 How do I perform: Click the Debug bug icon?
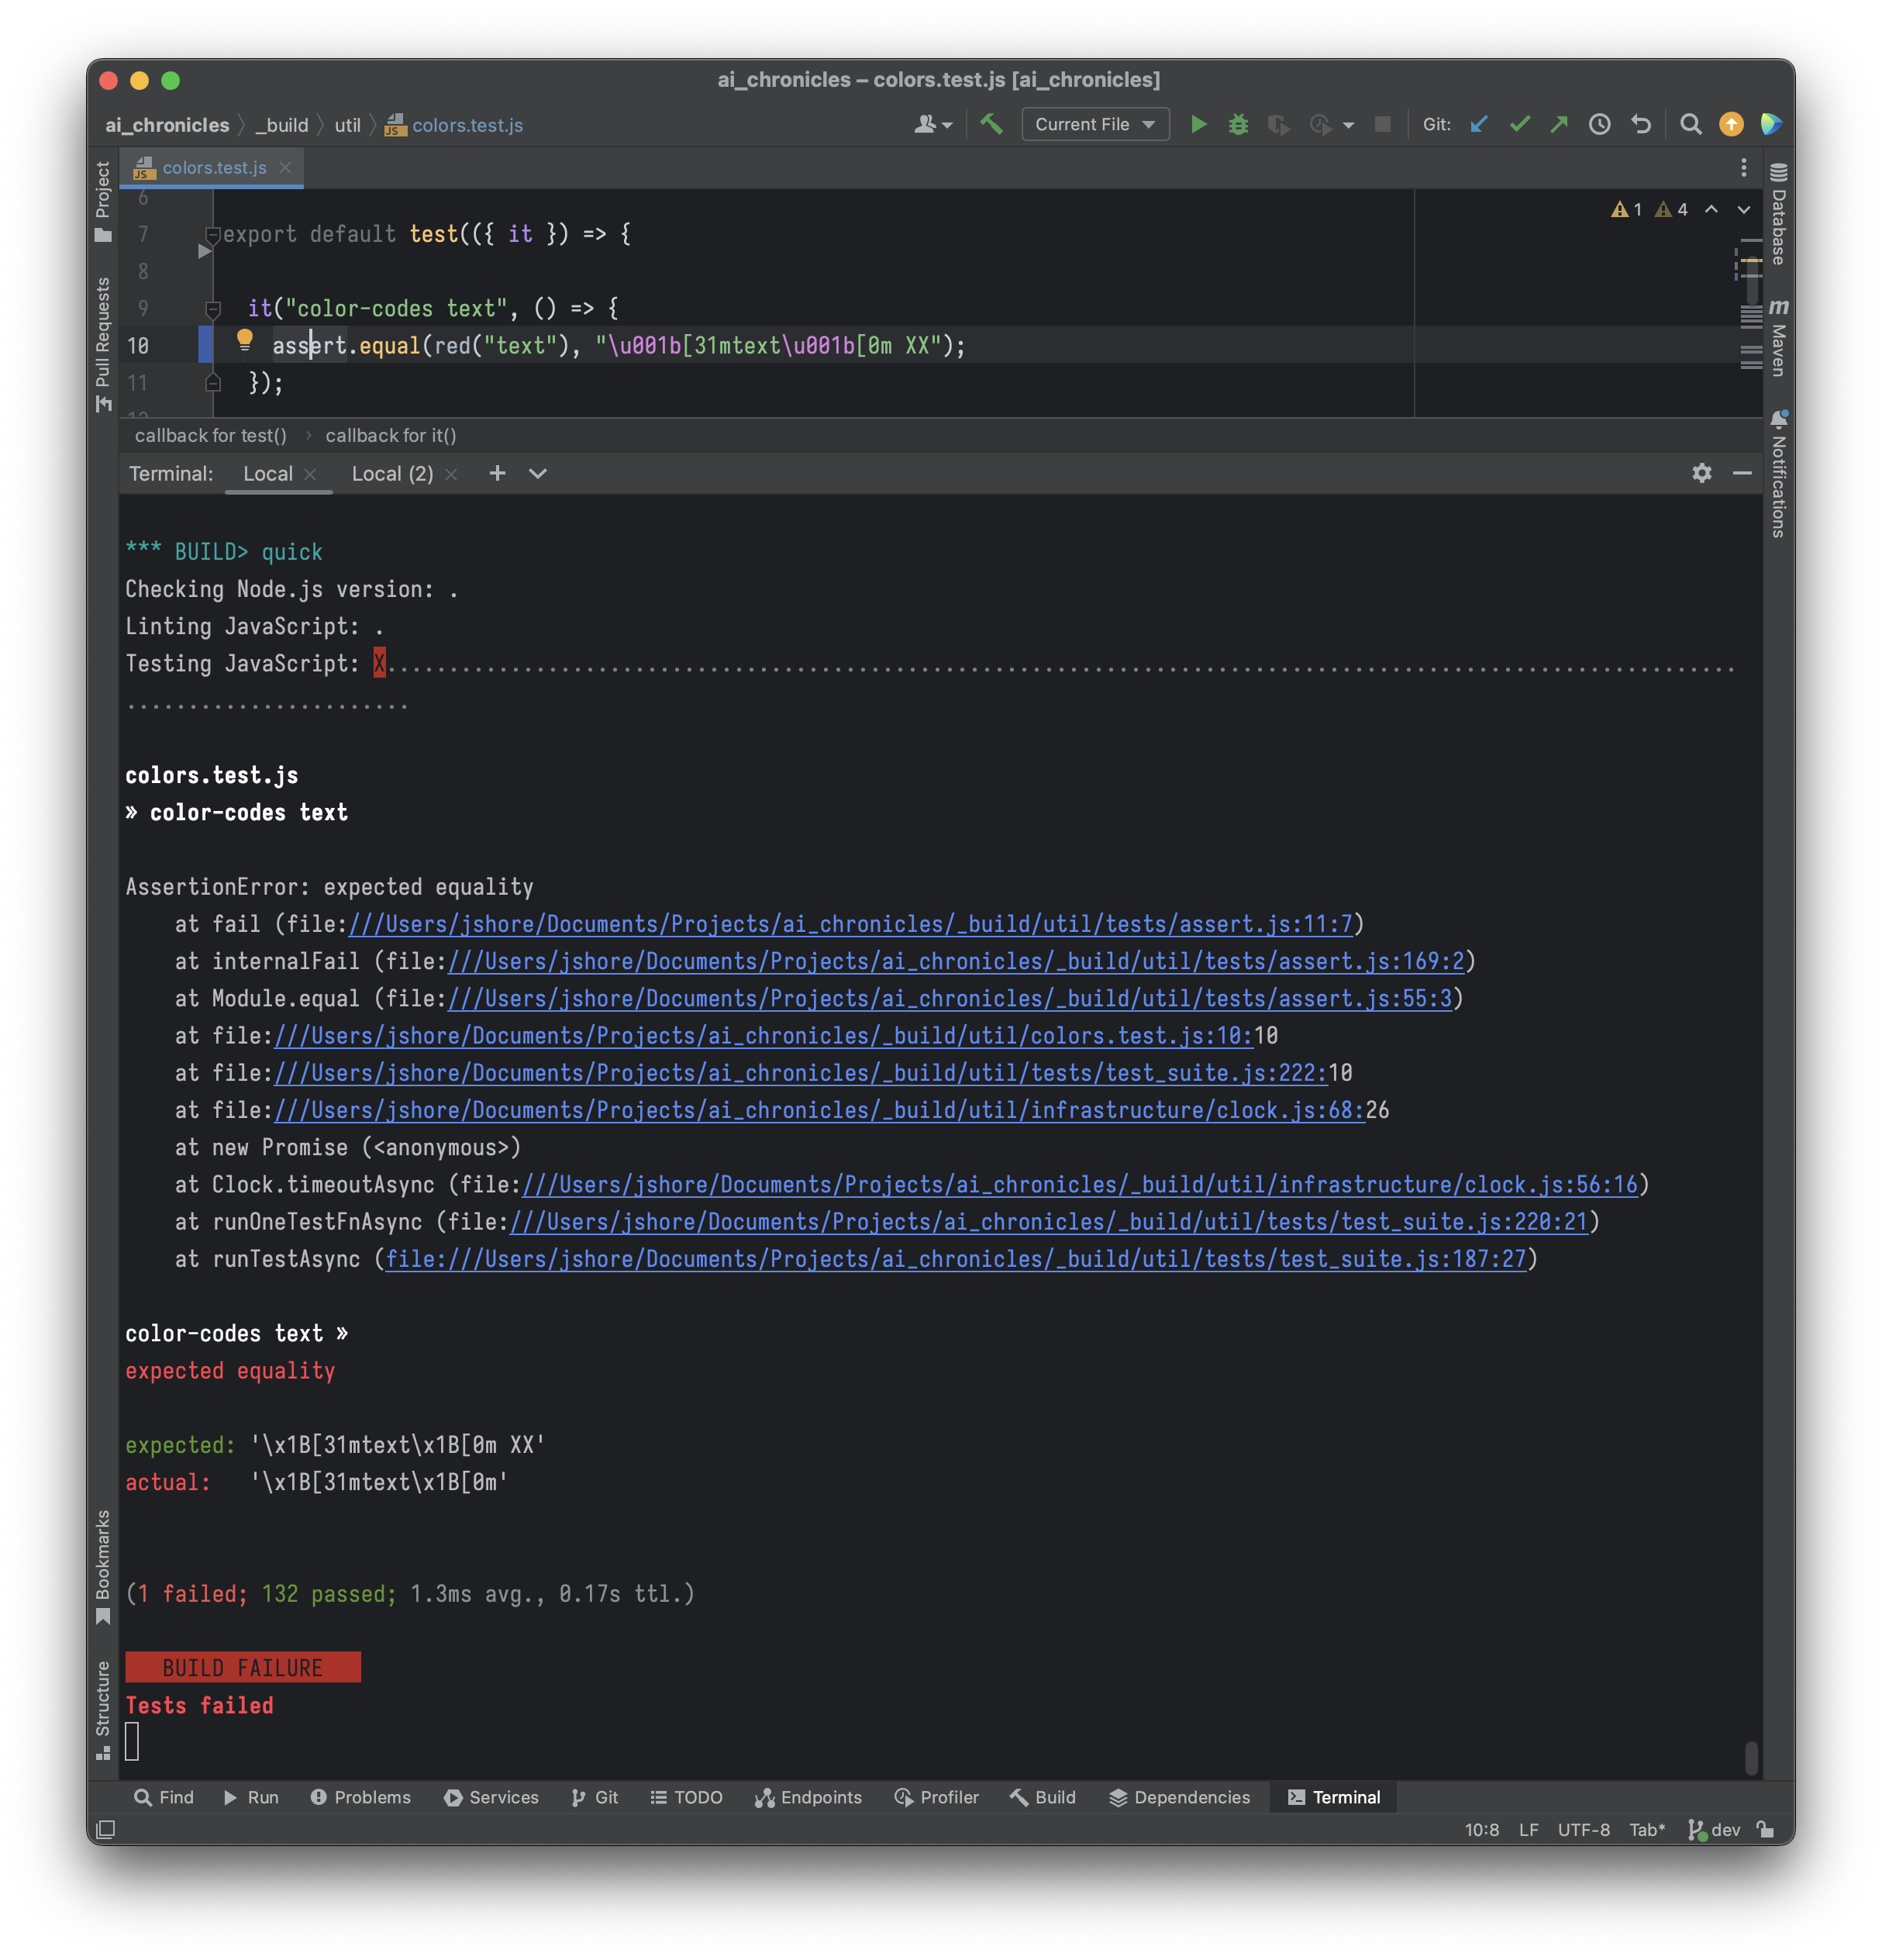[1238, 124]
